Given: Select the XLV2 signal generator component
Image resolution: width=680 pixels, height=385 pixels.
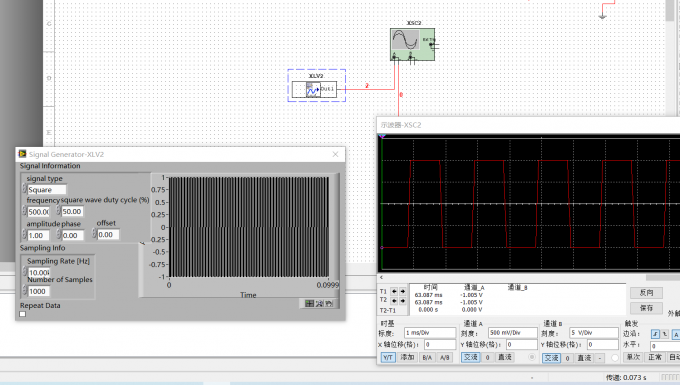Looking at the screenshot, I should [x=314, y=89].
